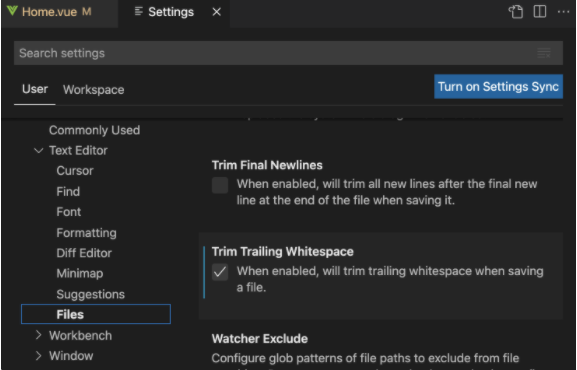Split the editor to the right
577x370 pixels.
click(539, 12)
